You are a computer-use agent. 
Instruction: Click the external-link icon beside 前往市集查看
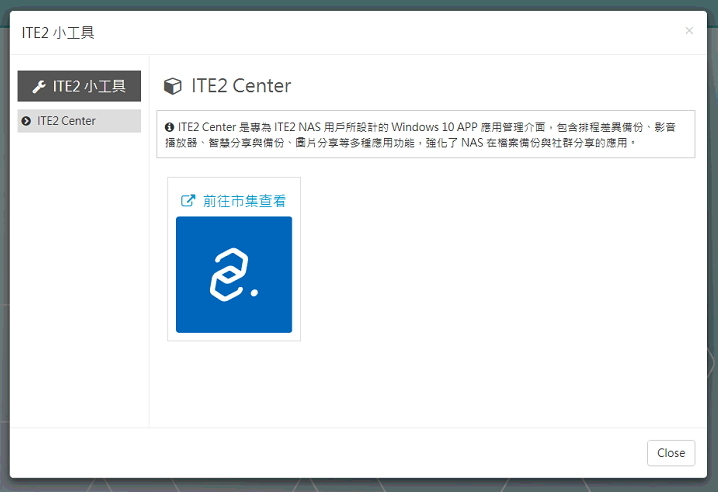click(x=188, y=201)
